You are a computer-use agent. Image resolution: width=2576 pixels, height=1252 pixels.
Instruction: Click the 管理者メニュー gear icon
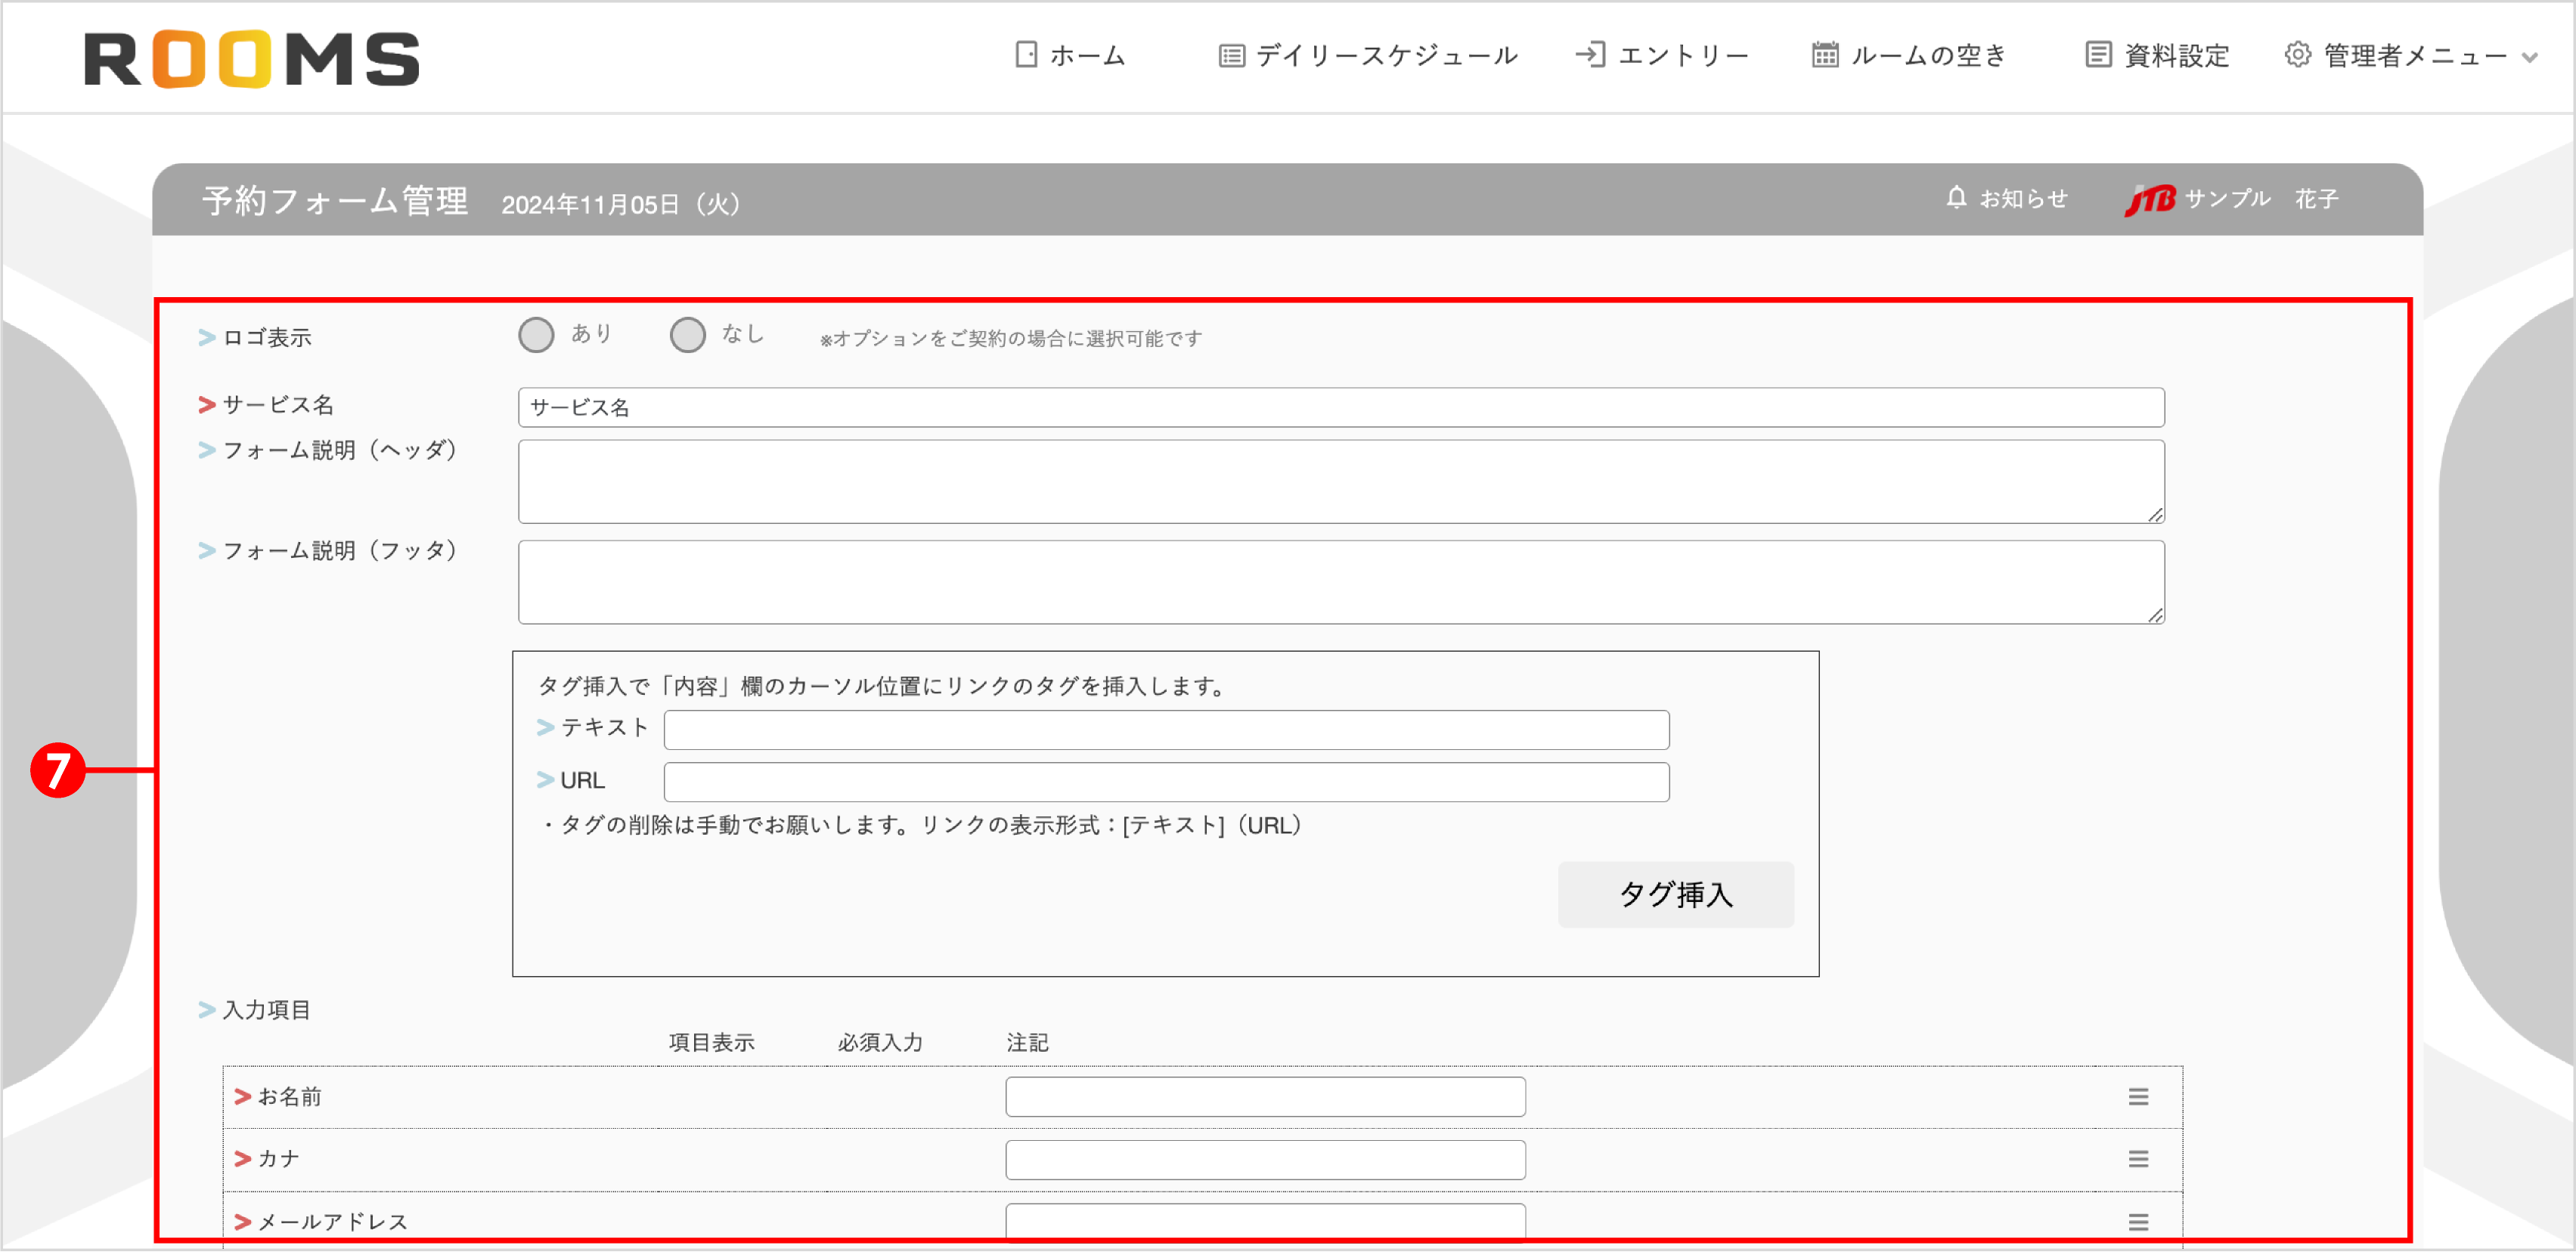(2298, 55)
